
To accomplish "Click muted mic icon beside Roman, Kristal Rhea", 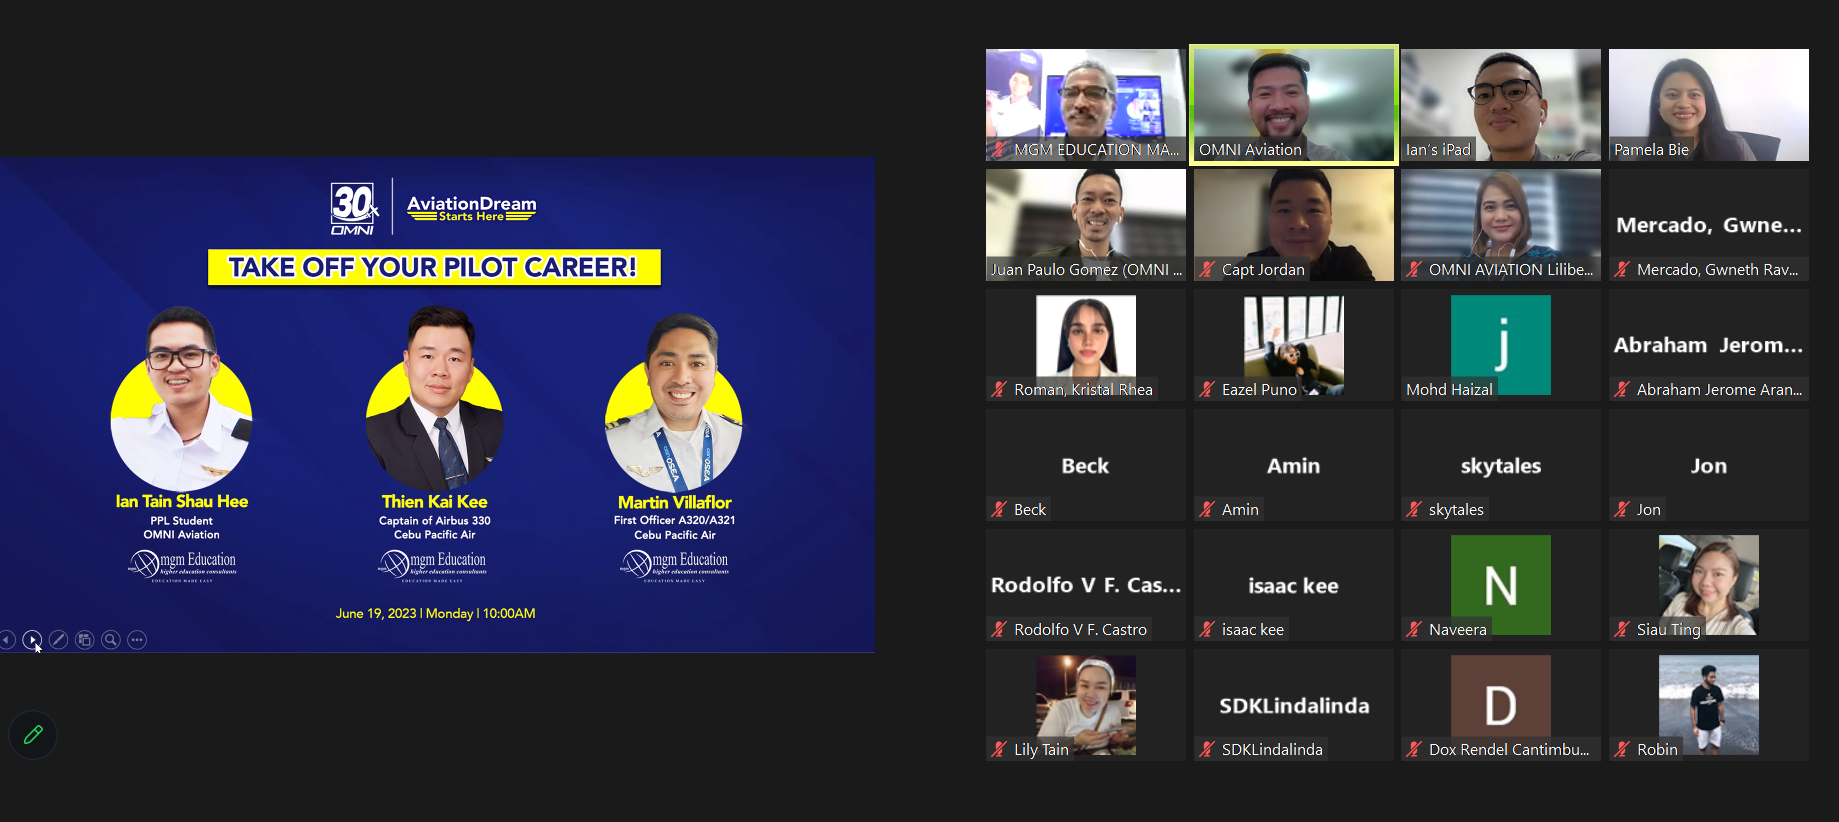I will click(999, 390).
